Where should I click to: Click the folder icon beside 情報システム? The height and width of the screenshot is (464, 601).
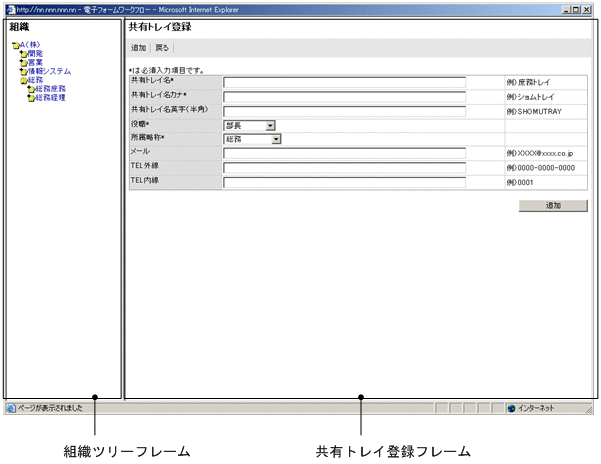(23, 72)
